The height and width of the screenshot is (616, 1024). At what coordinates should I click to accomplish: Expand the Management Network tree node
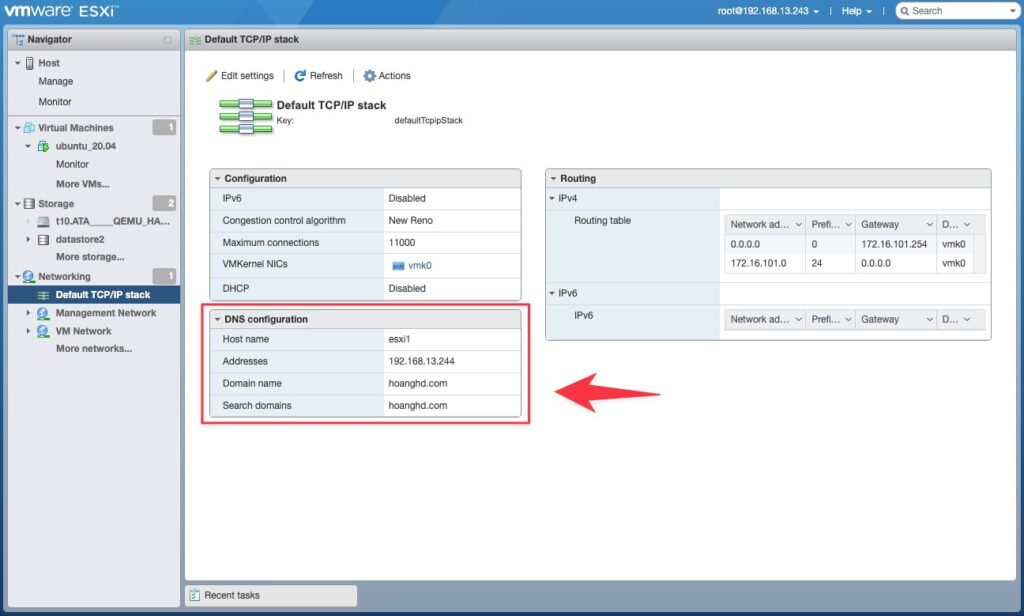(x=28, y=313)
